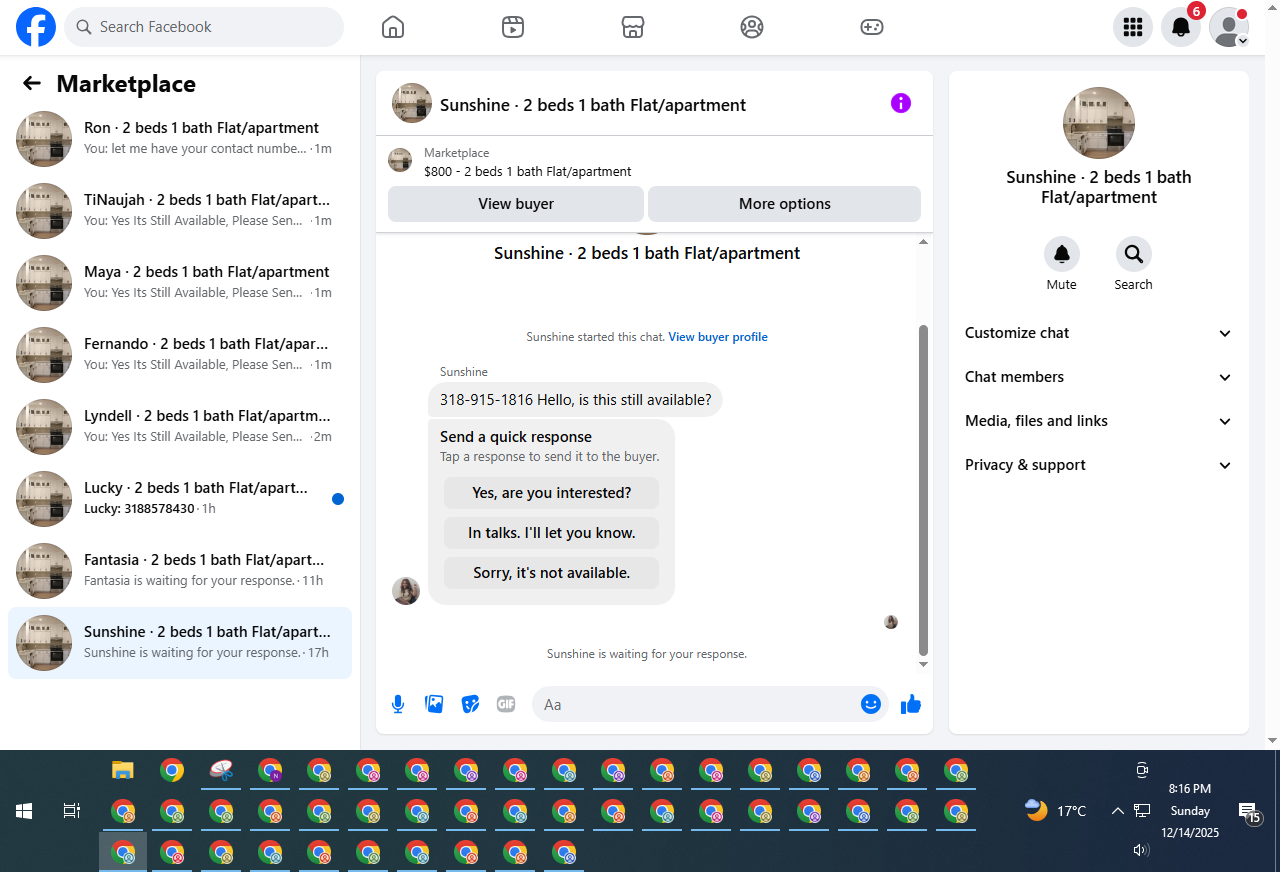Open Ron's conversation in list
Screen dimensions: 1280x872
(180, 139)
